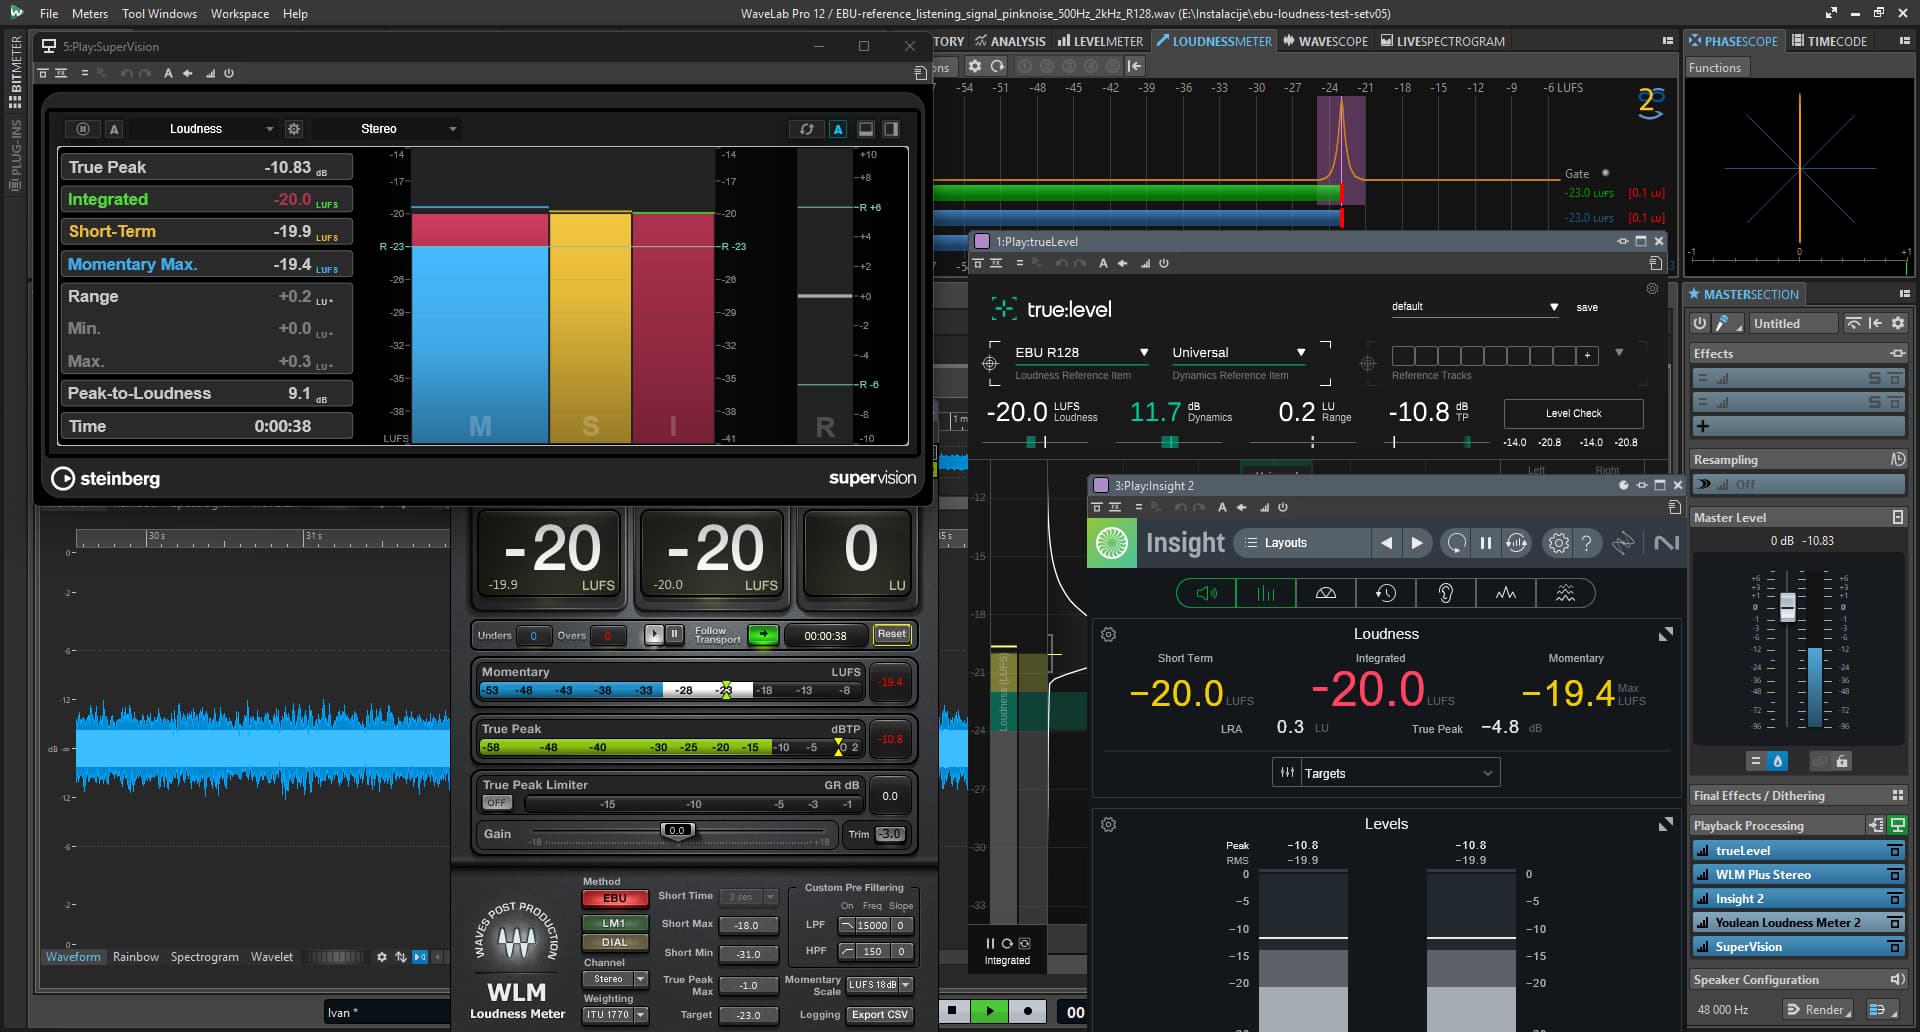Click the WLM play button

point(654,634)
